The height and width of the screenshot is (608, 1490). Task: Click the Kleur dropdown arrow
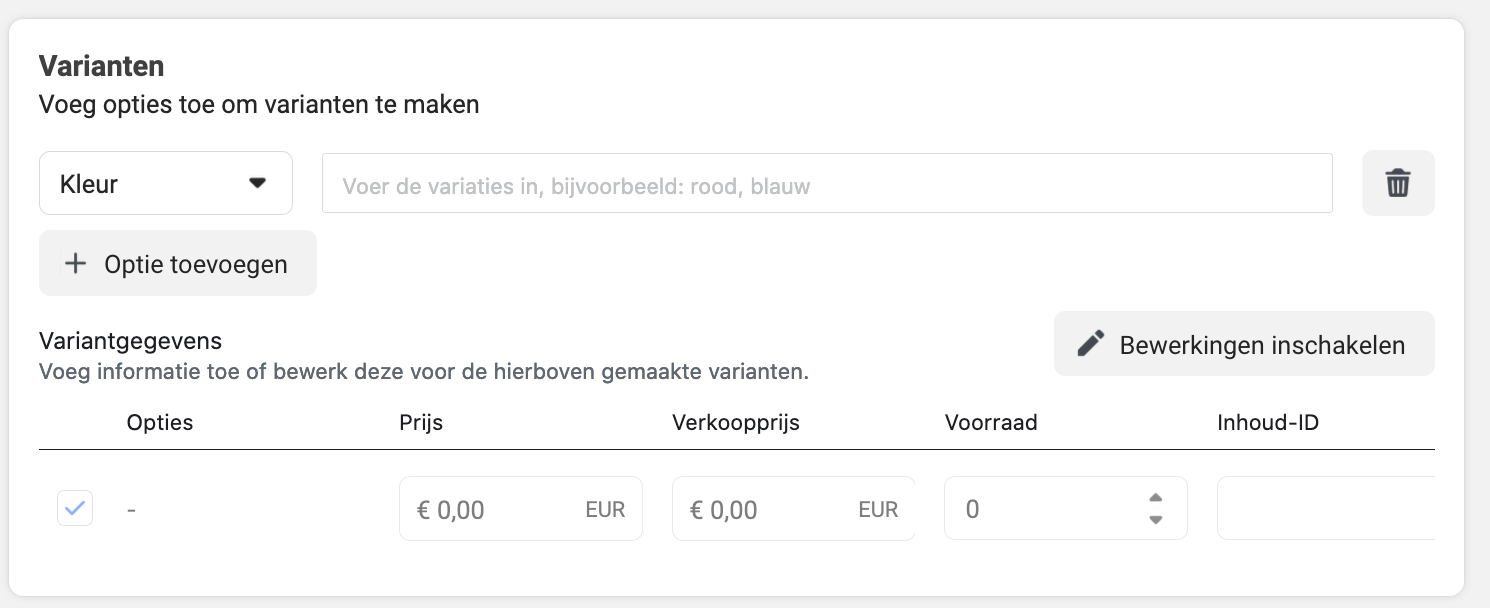pyautogui.click(x=258, y=183)
